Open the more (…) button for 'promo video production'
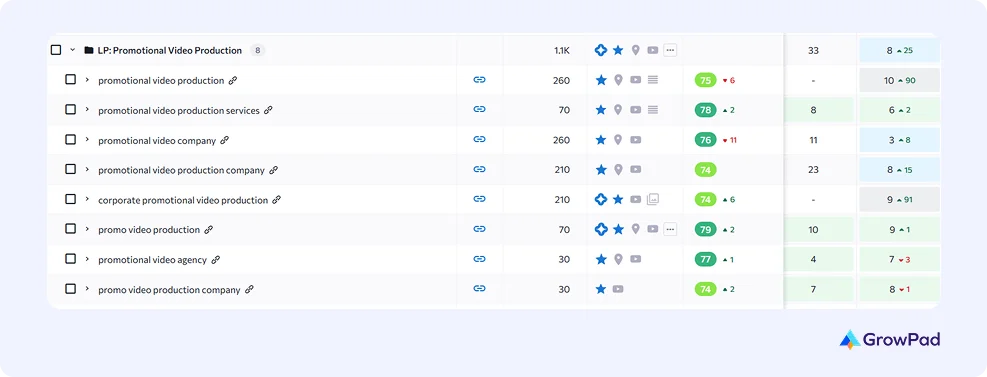Image resolution: width=987 pixels, height=377 pixels. point(670,229)
